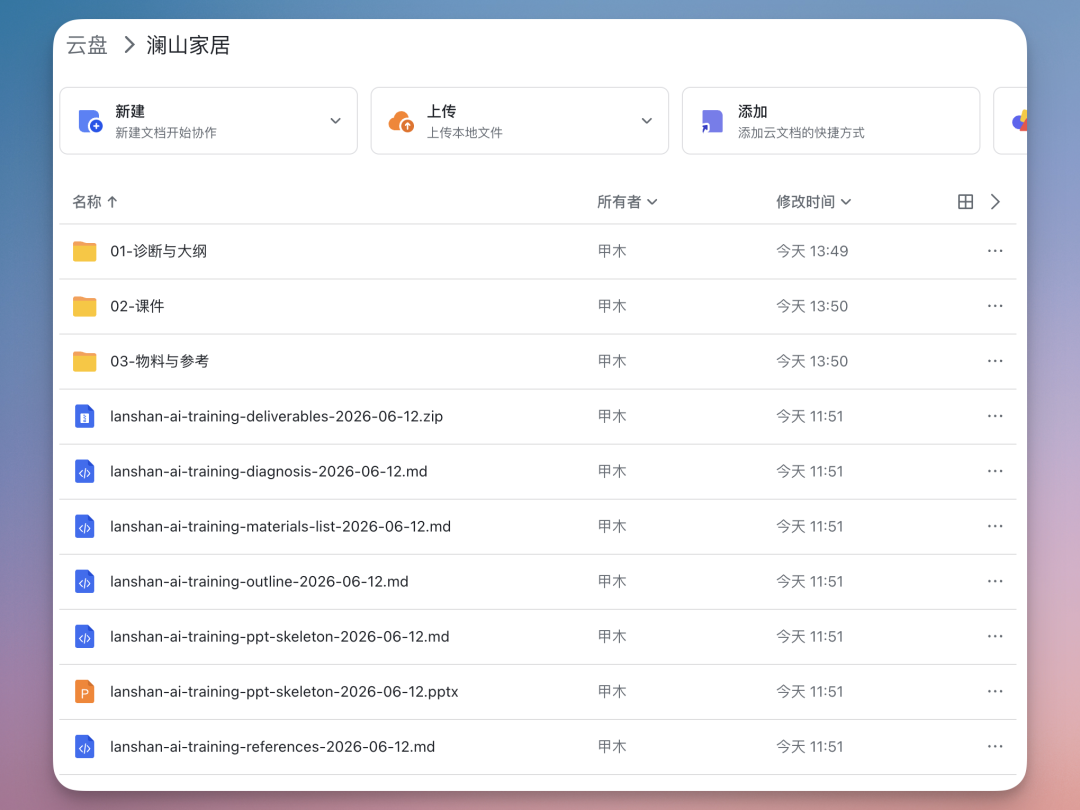Click 今天 13:50 time of 02-课件

[812, 307]
